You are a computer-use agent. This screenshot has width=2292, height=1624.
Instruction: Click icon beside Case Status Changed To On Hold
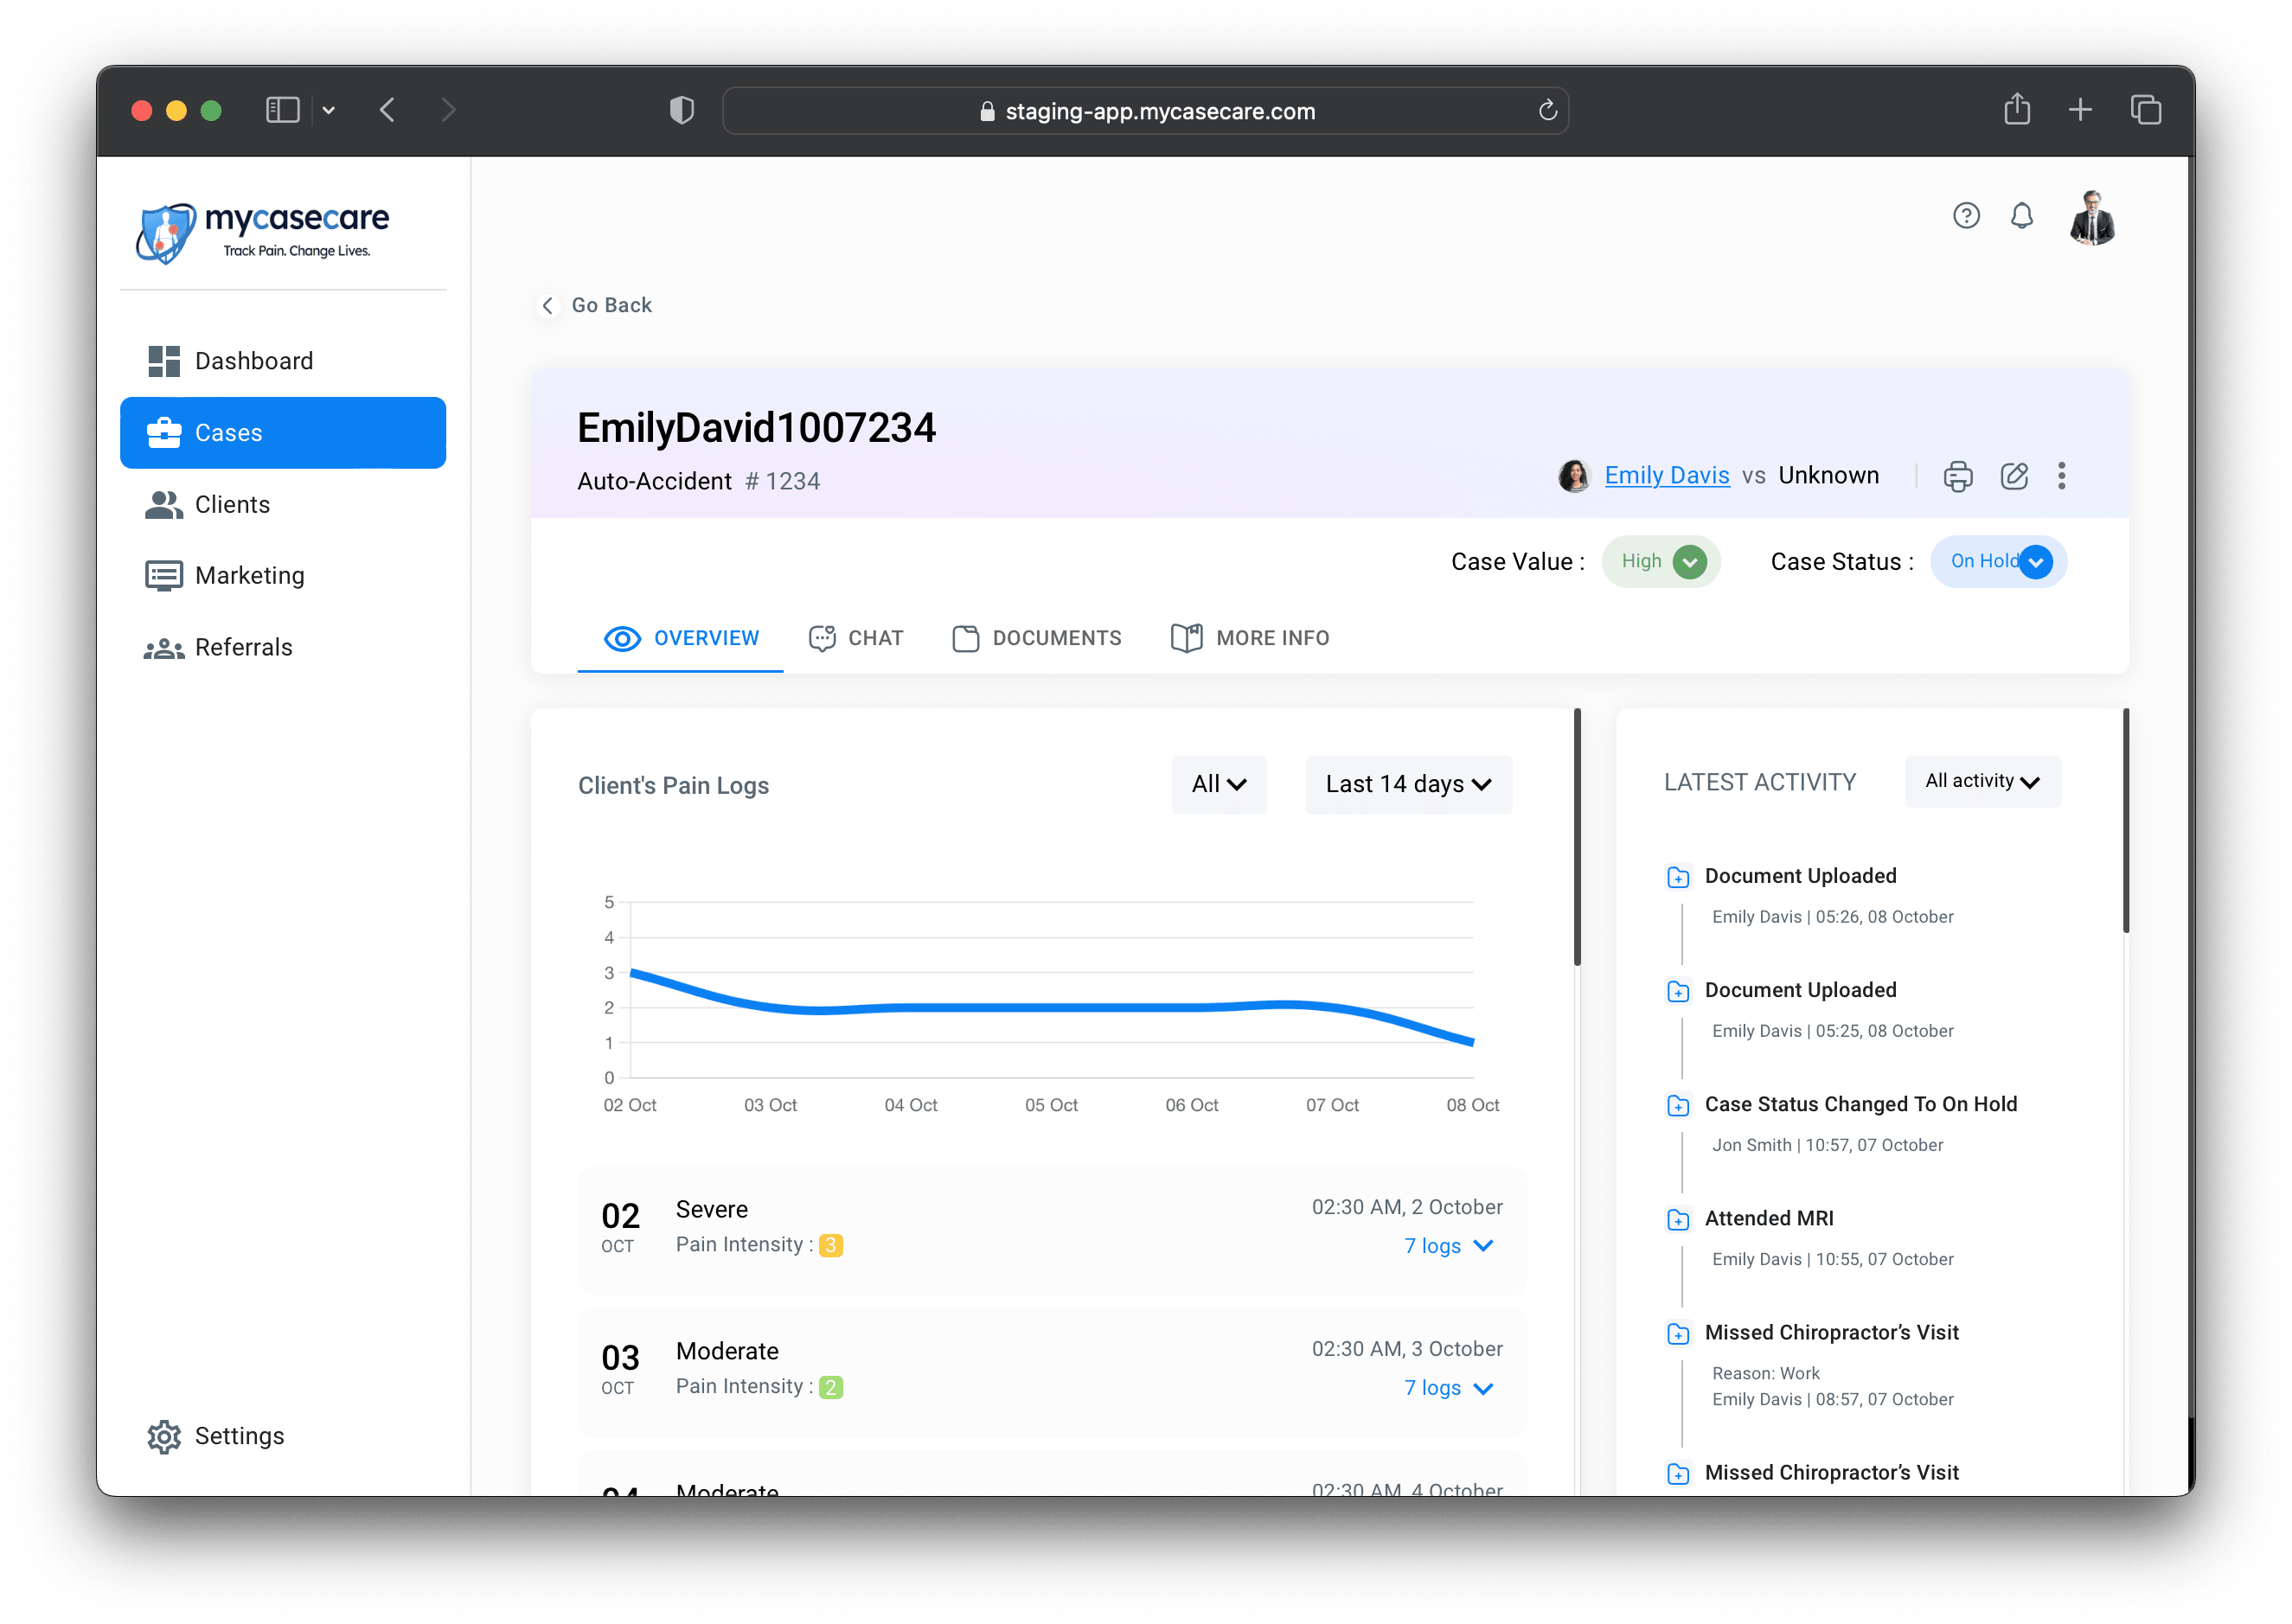pos(1678,1105)
